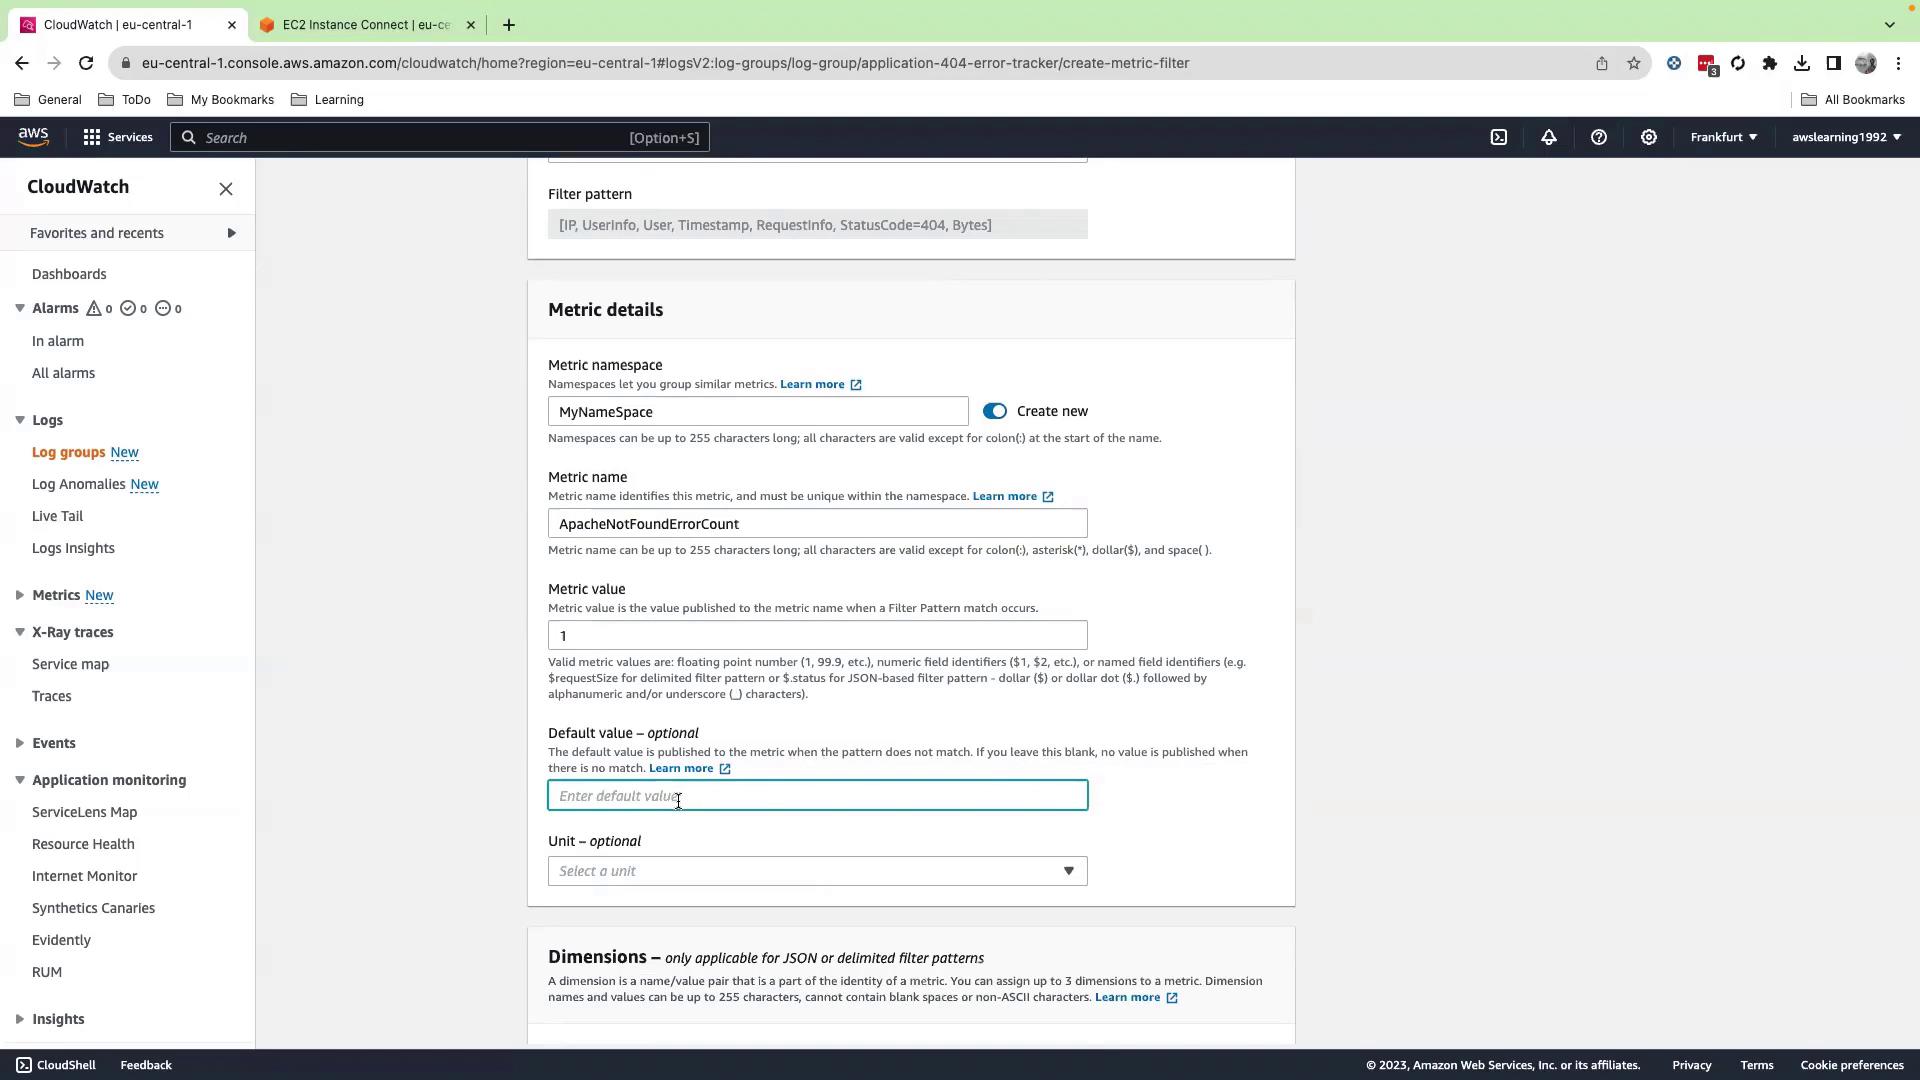Open the settings gear in AWS header
Screen dimensions: 1920x1080
pos(1649,137)
